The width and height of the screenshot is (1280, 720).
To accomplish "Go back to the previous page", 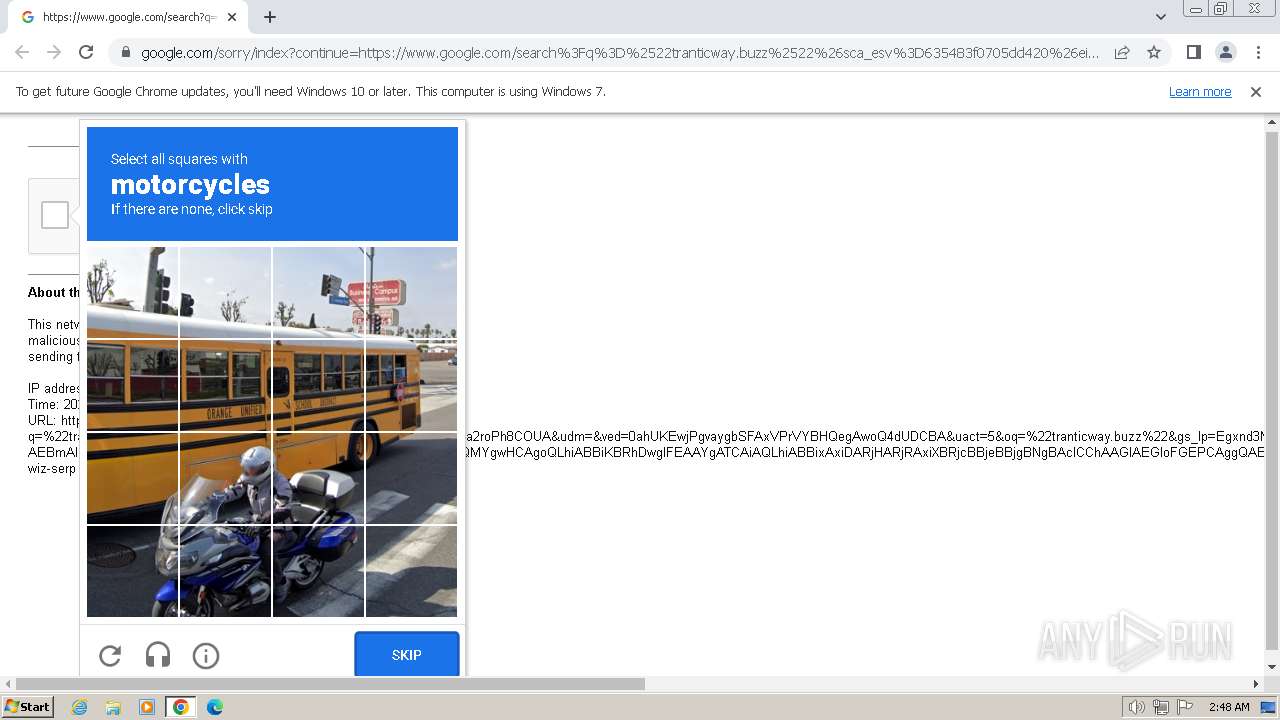I will tap(22, 52).
